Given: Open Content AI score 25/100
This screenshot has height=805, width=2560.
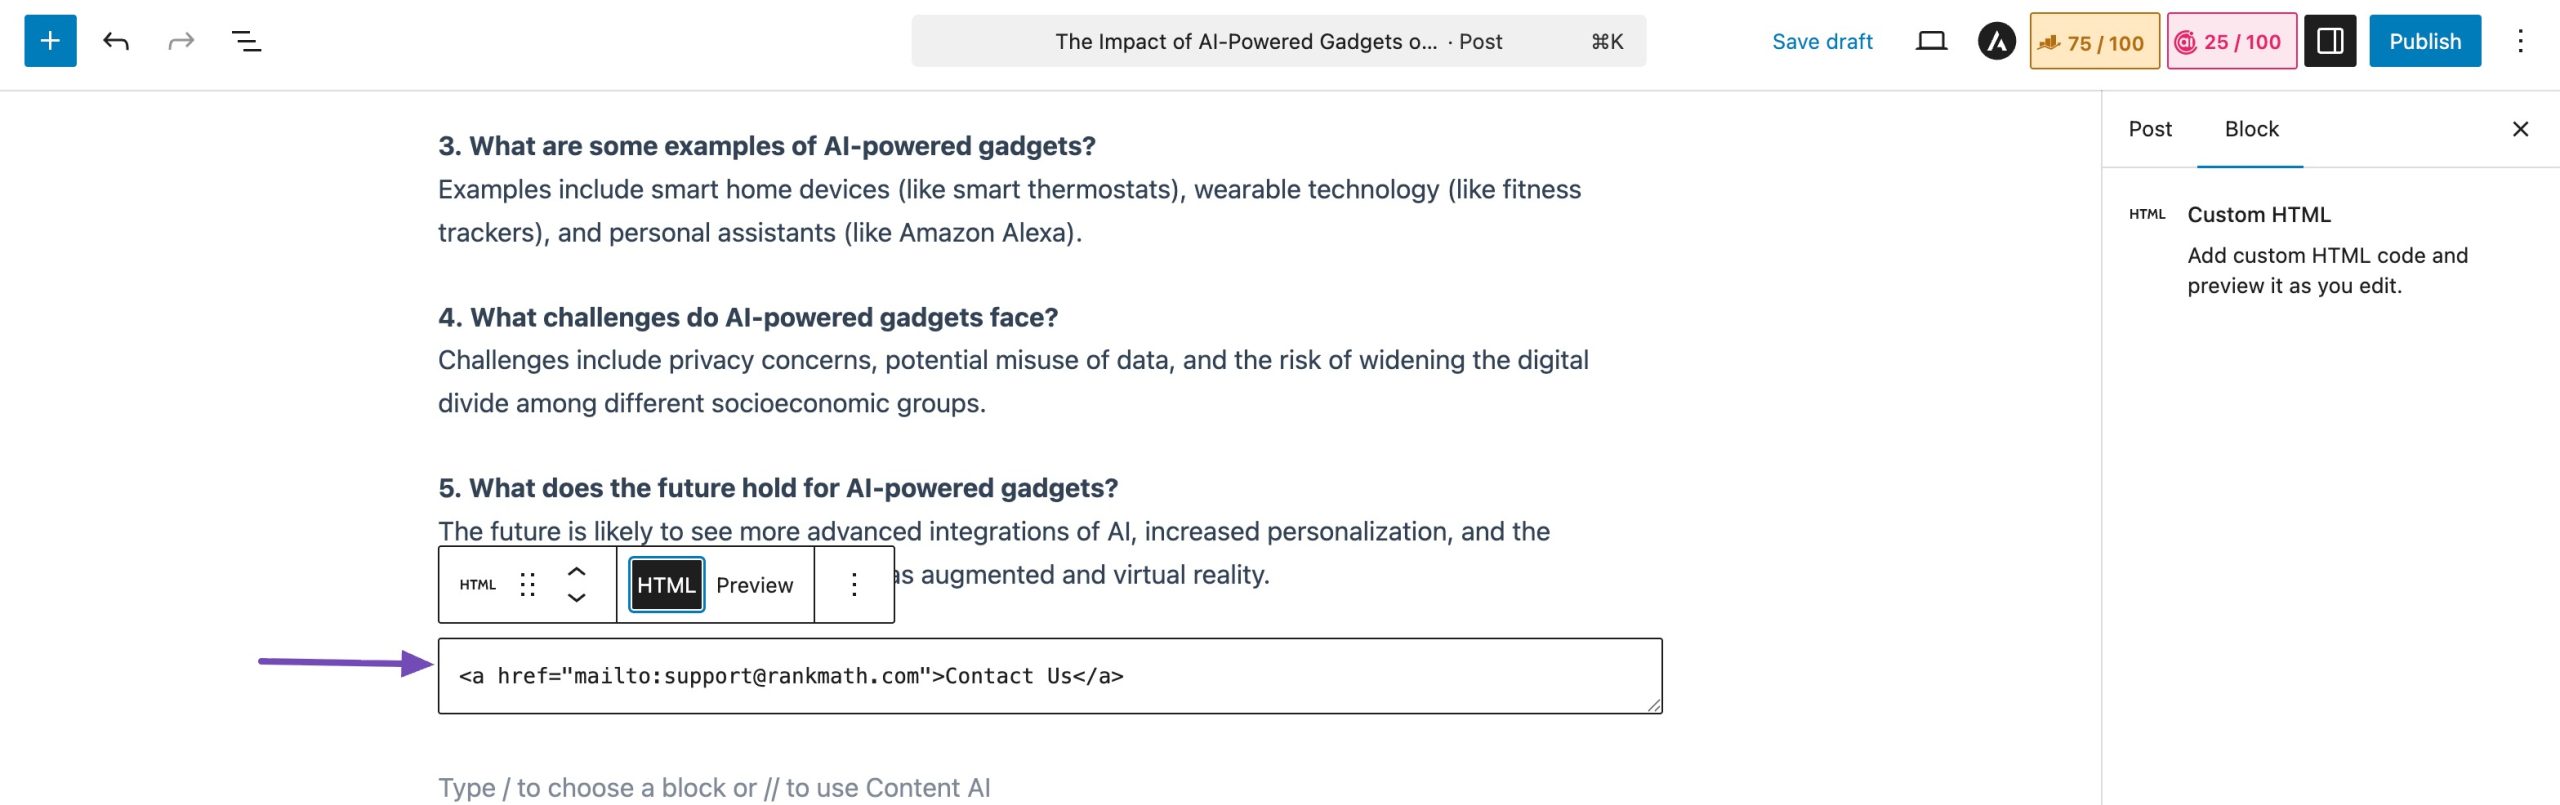Looking at the screenshot, I should click(x=2231, y=41).
